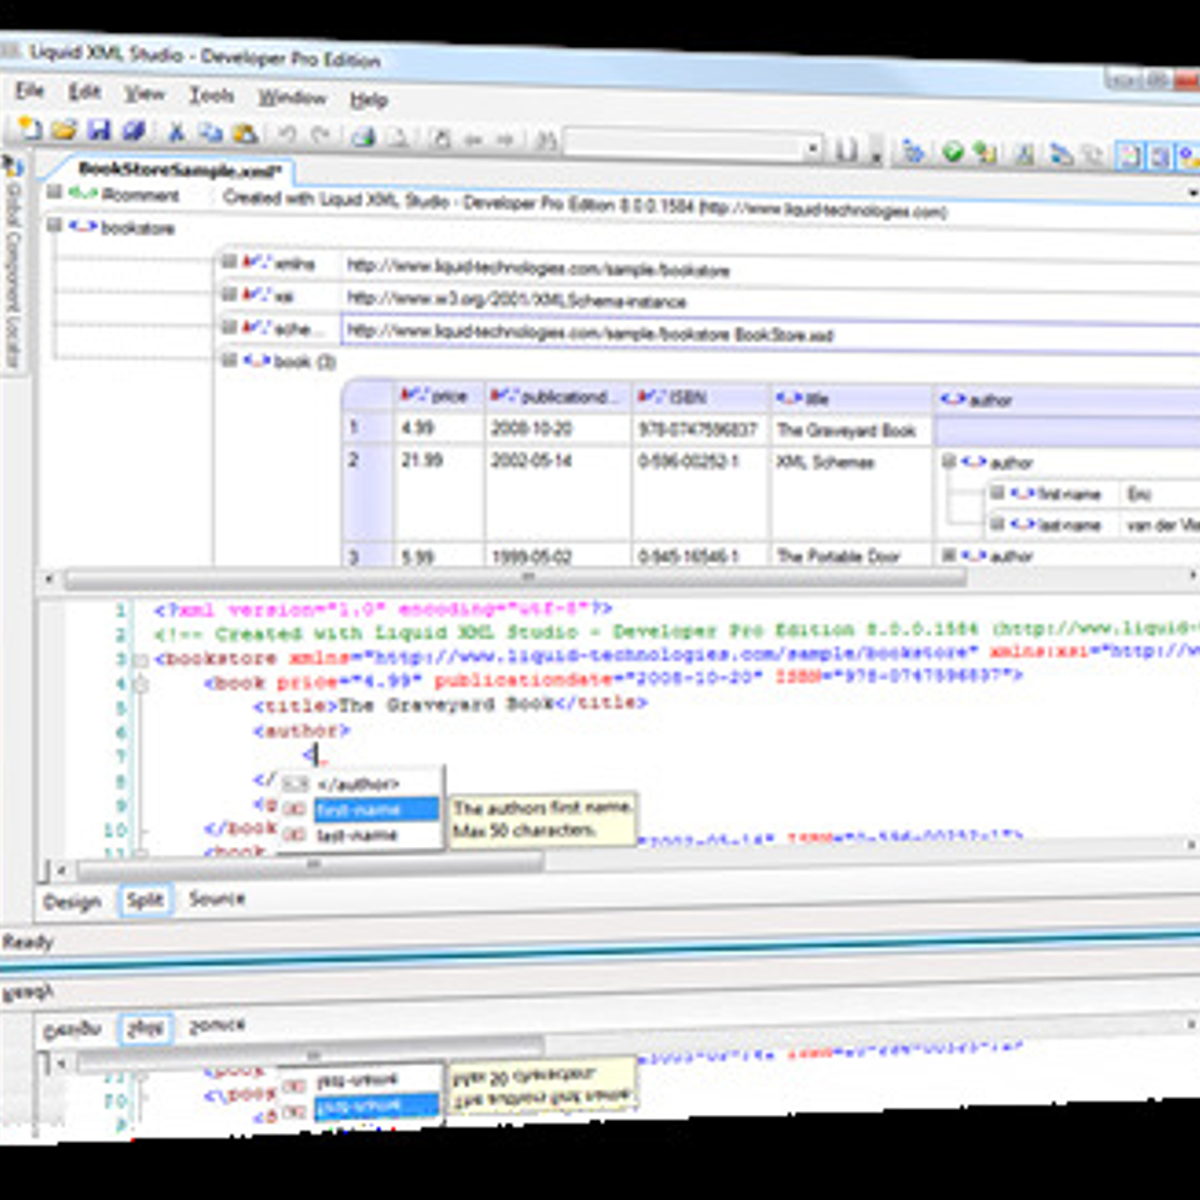The height and width of the screenshot is (1200, 1200).
Task: Click the Open folder toolbar icon
Action: point(64,129)
